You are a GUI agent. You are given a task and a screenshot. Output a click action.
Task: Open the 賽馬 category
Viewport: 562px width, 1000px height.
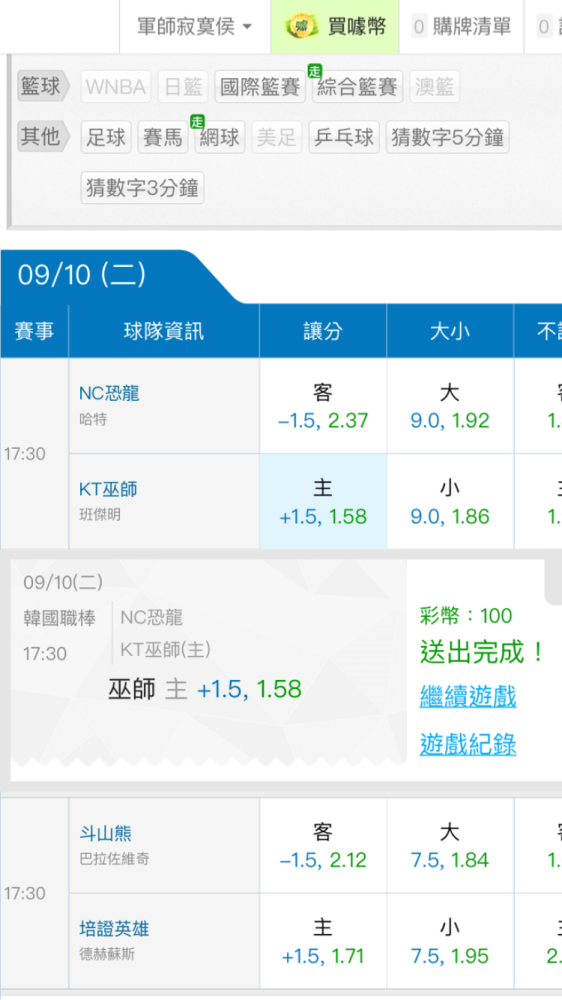pyautogui.click(x=163, y=137)
